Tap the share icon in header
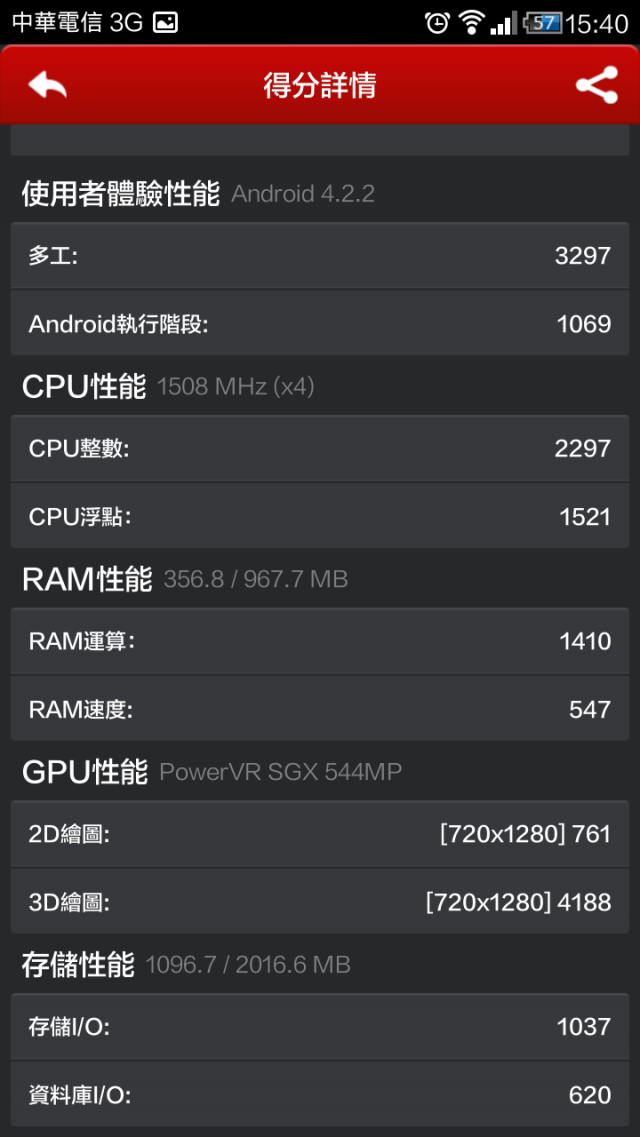Viewport: 640px width, 1138px height. click(x=596, y=85)
